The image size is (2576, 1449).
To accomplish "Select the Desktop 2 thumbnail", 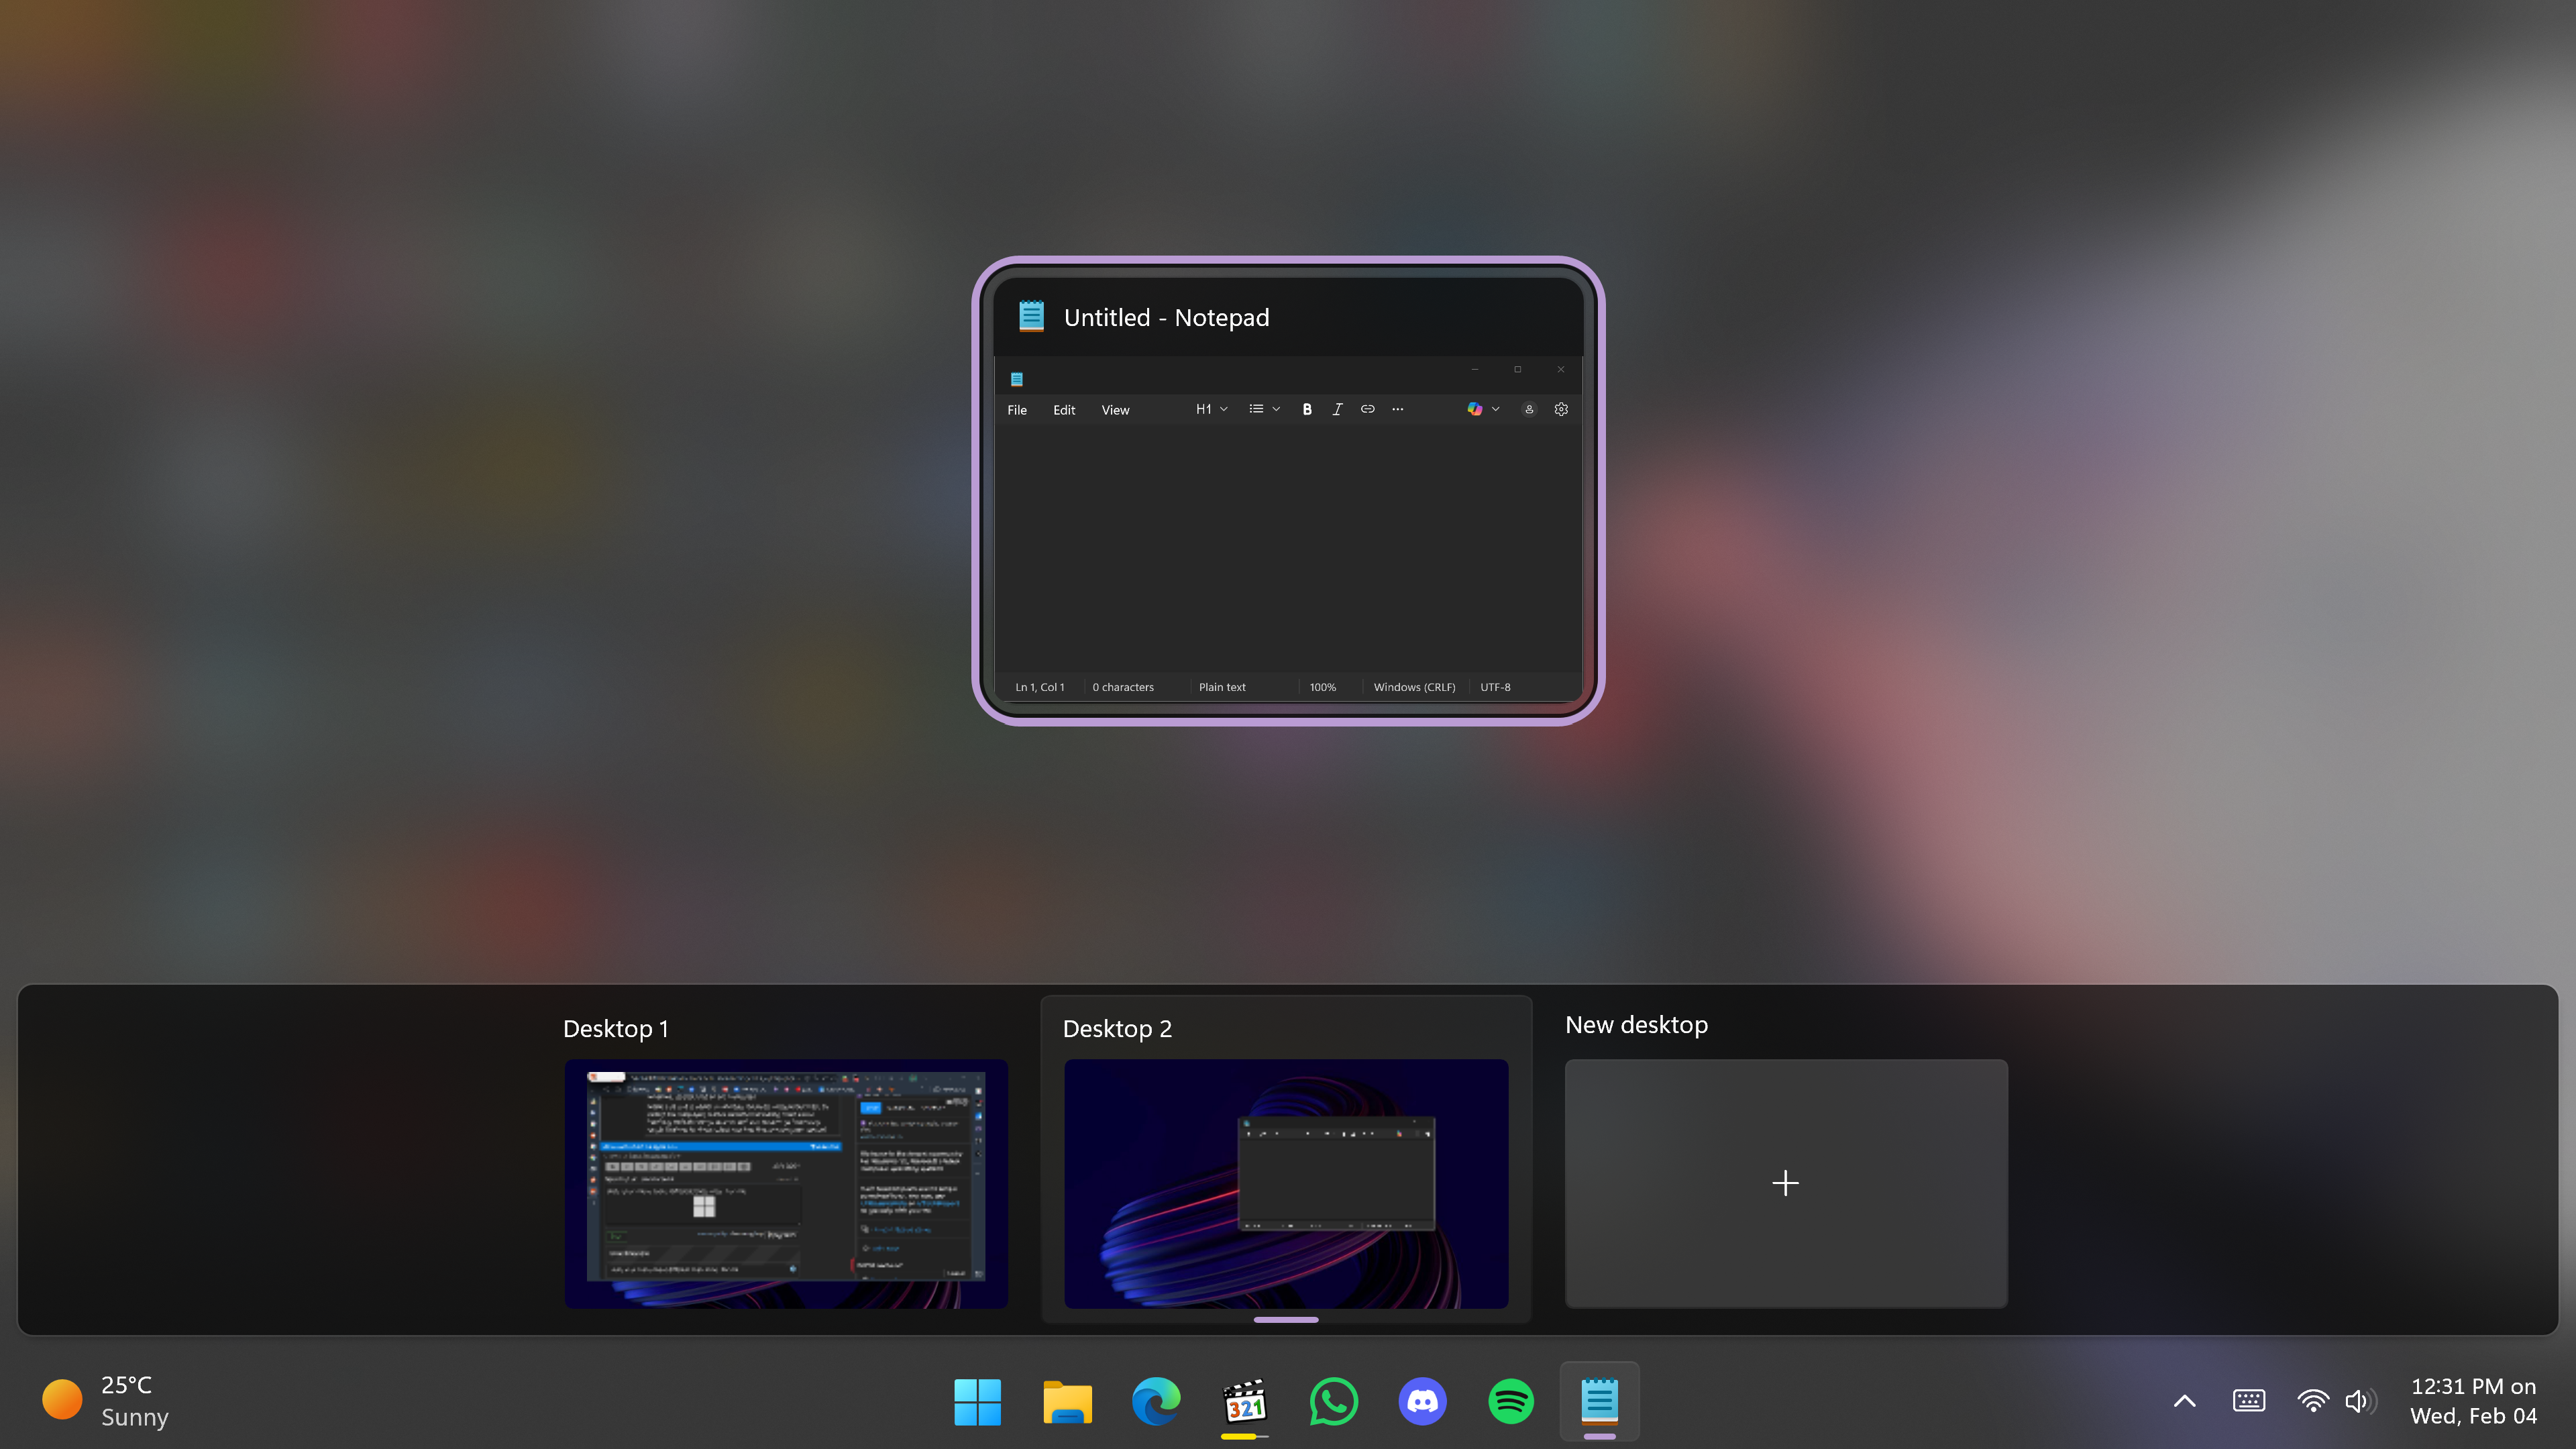I will [x=1286, y=1183].
